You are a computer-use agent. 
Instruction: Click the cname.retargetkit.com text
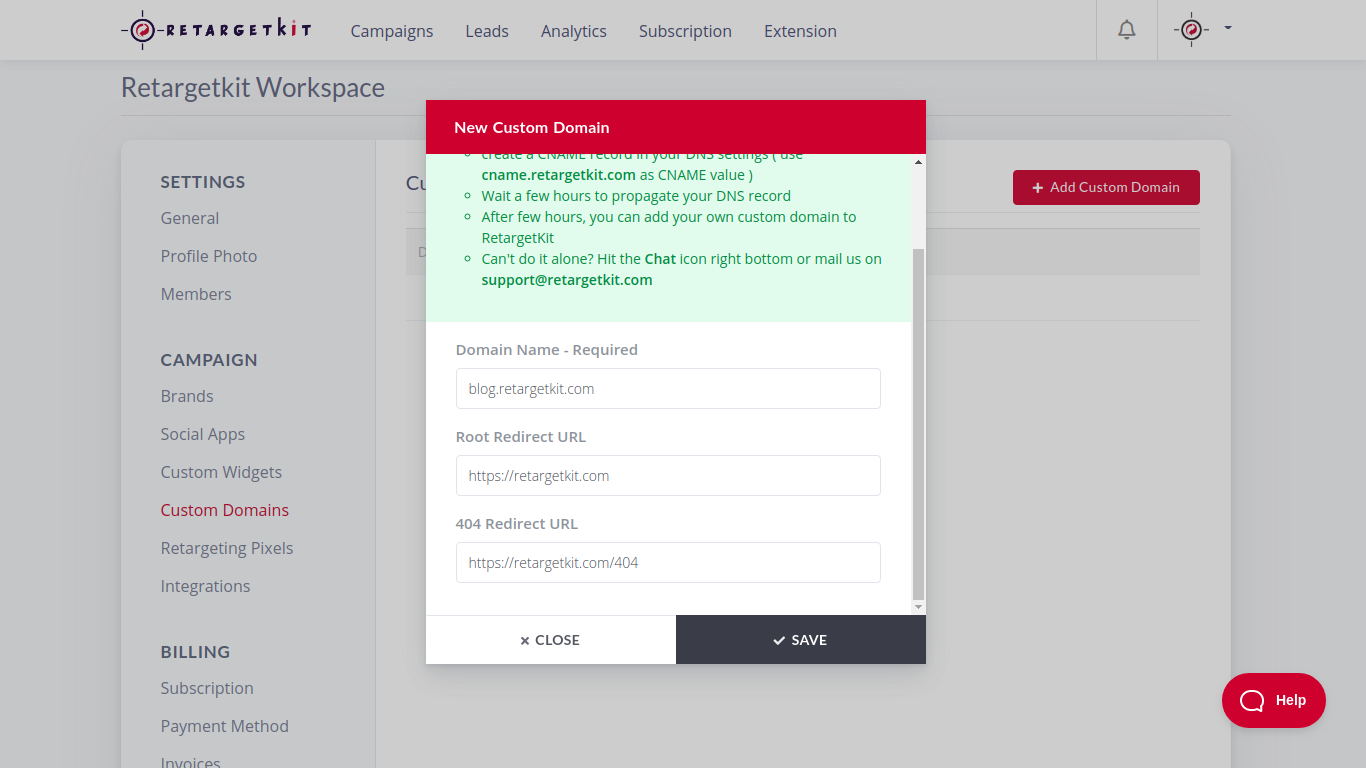[558, 175]
